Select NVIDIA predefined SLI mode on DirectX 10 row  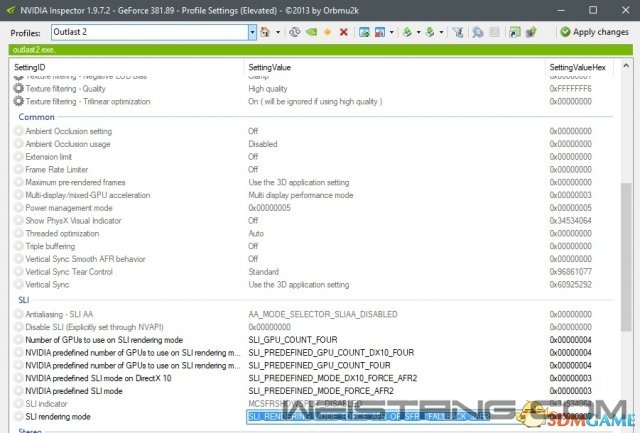[x=313, y=378]
